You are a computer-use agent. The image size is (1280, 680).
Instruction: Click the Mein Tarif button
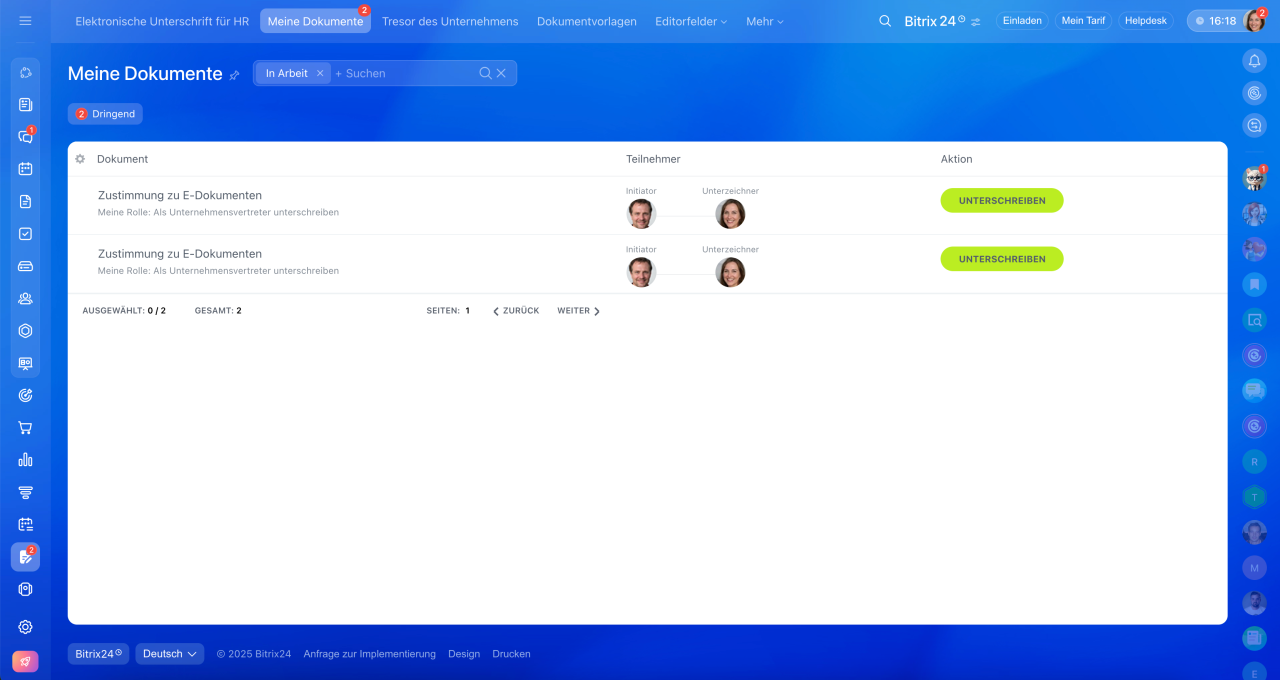(x=1083, y=20)
